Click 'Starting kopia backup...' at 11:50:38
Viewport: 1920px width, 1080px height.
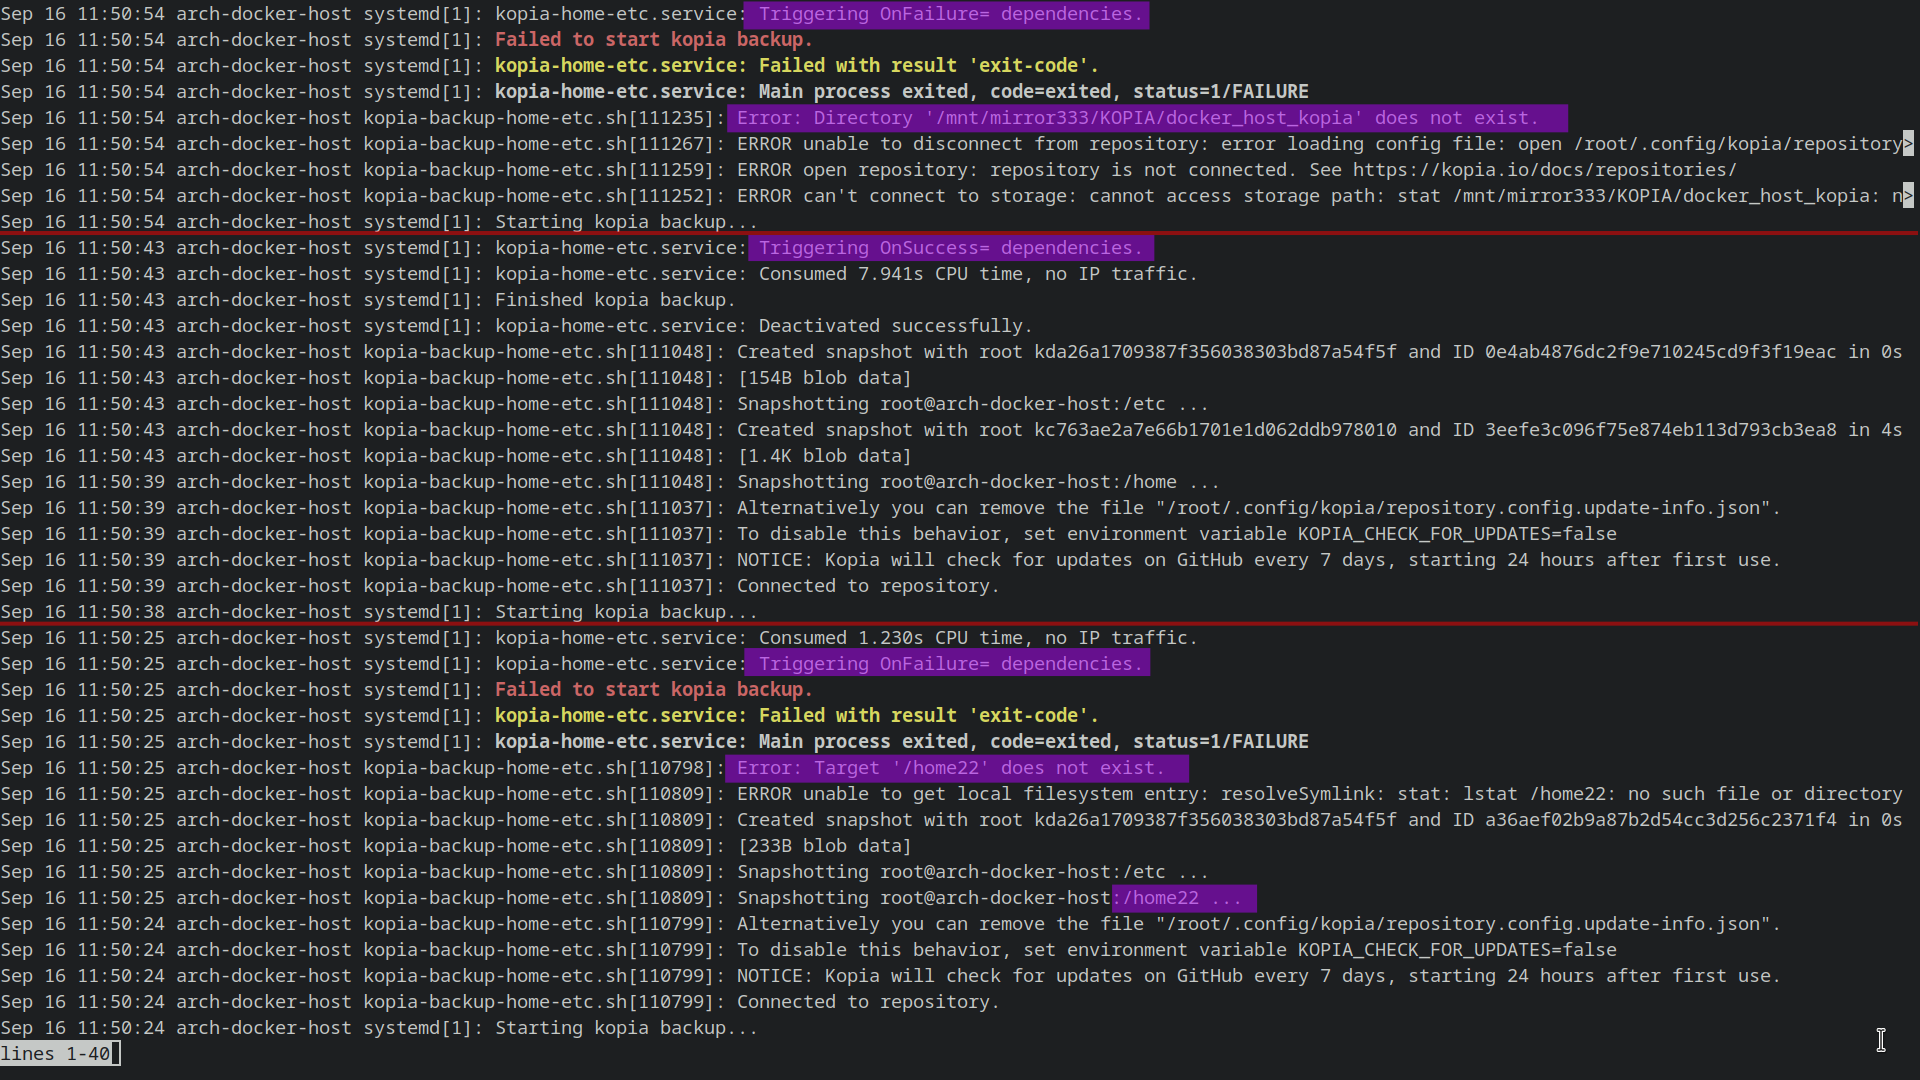pos(626,612)
